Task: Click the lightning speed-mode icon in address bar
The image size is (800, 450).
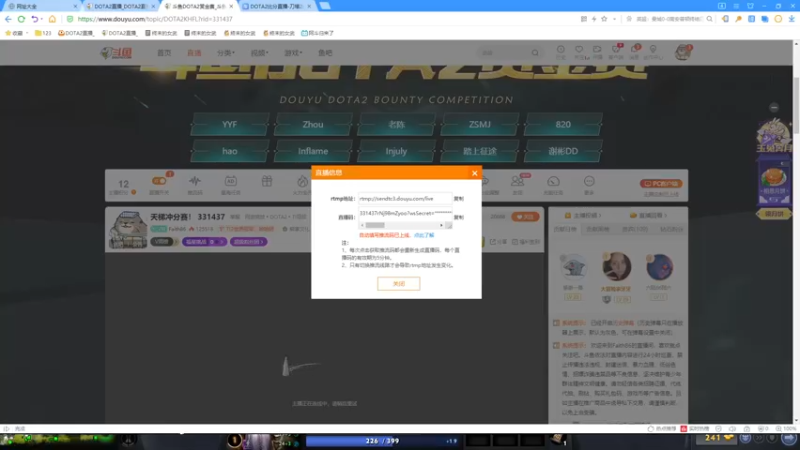Action: click(594, 19)
